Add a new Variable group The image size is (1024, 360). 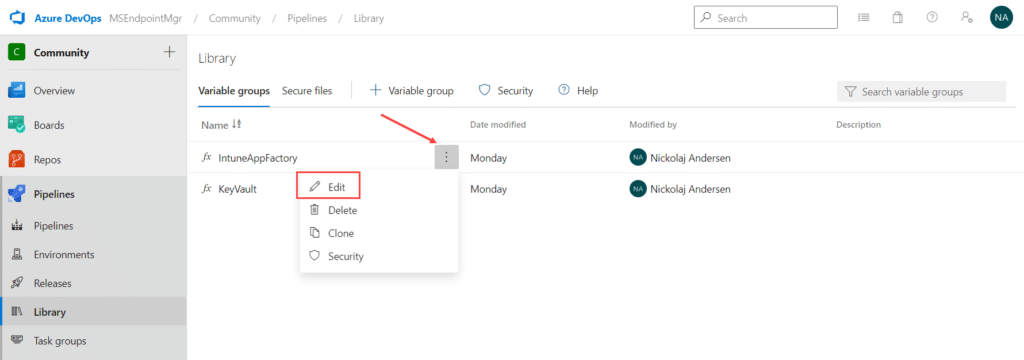pyautogui.click(x=412, y=91)
